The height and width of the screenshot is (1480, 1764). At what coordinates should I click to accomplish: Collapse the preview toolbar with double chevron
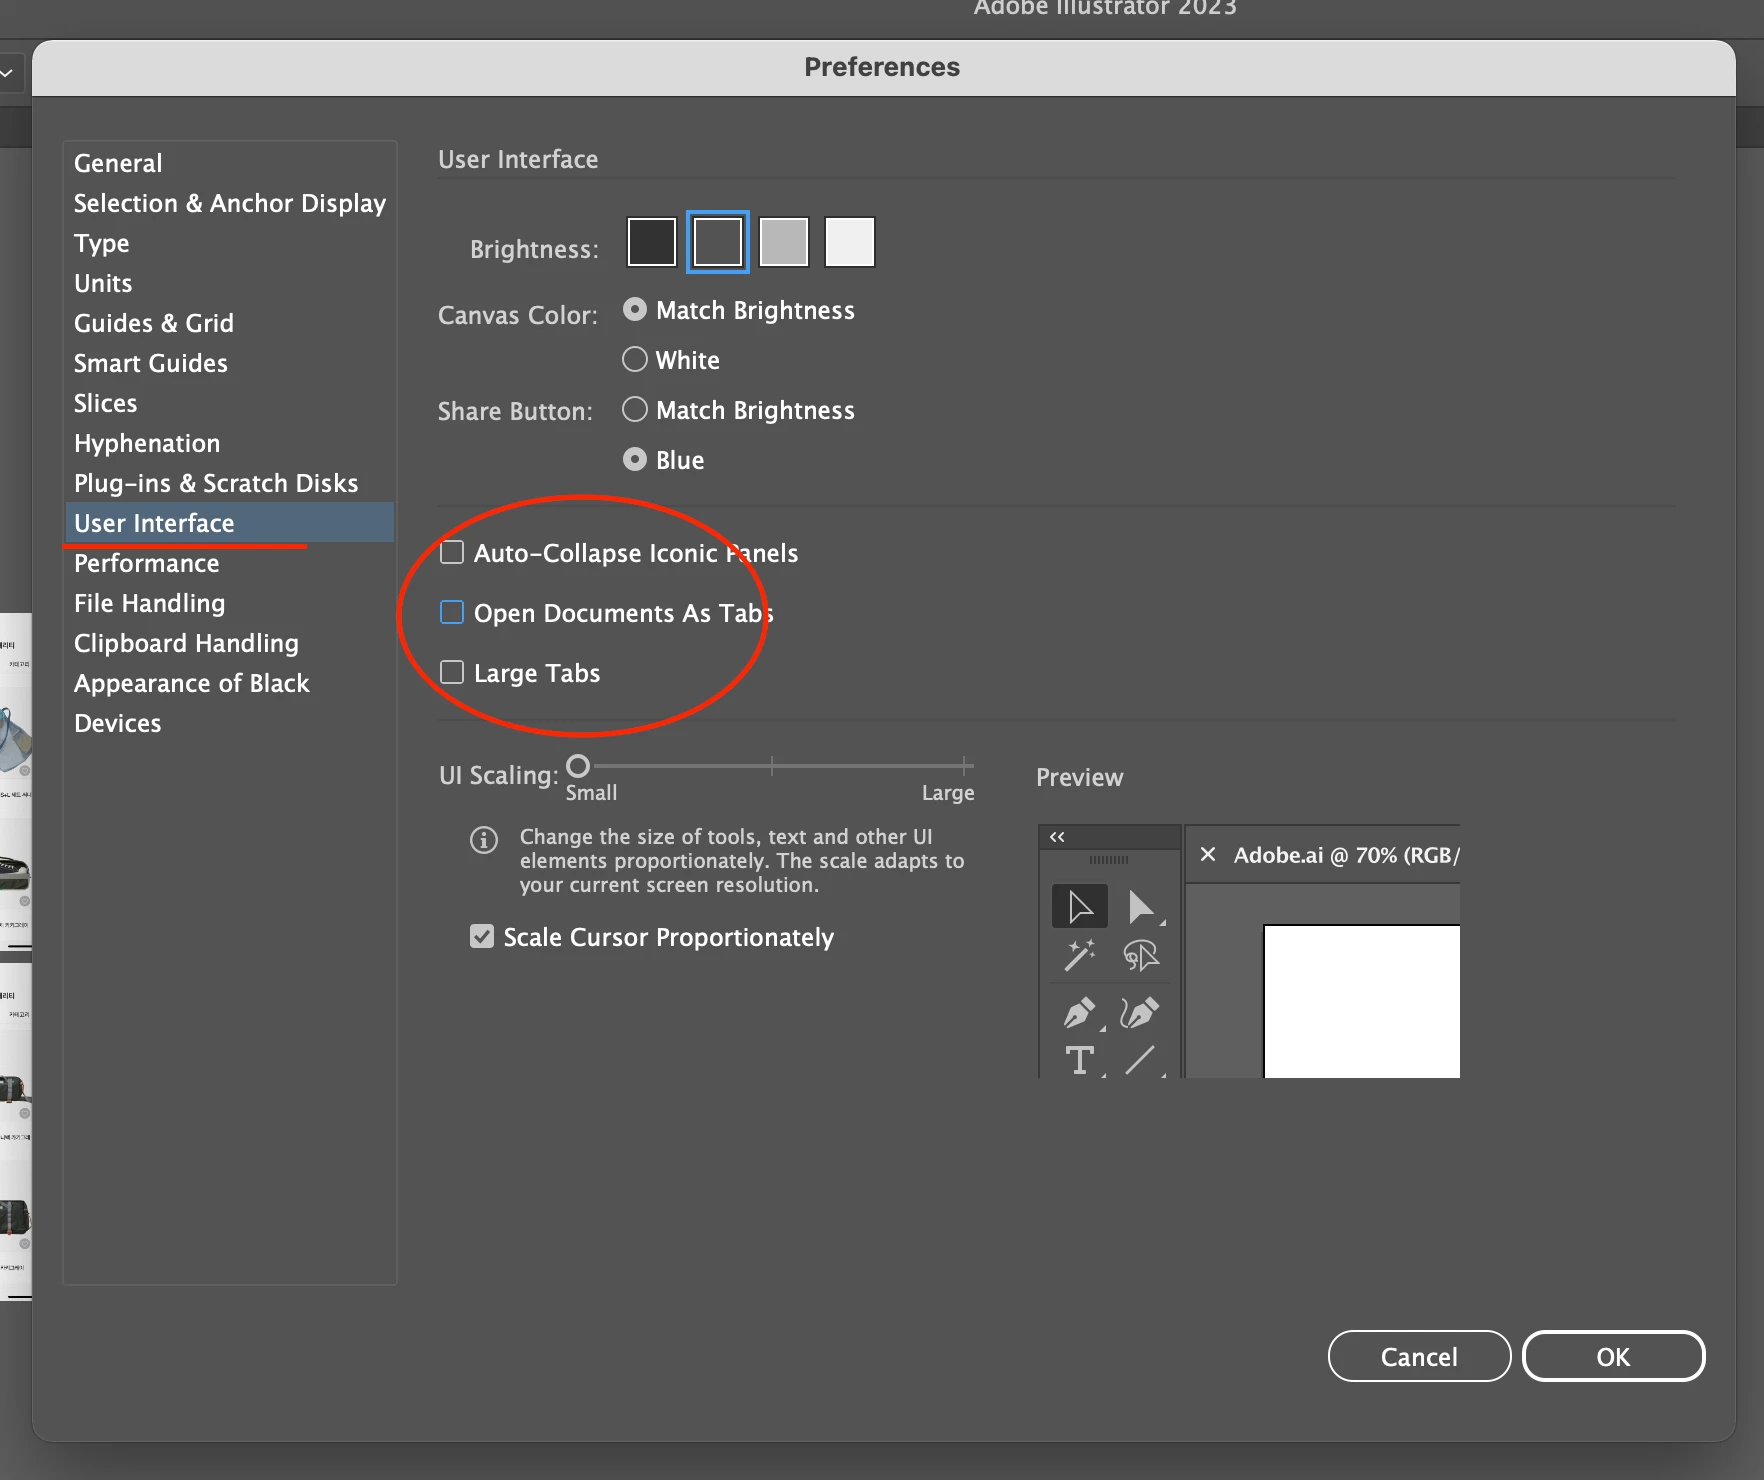click(x=1057, y=837)
